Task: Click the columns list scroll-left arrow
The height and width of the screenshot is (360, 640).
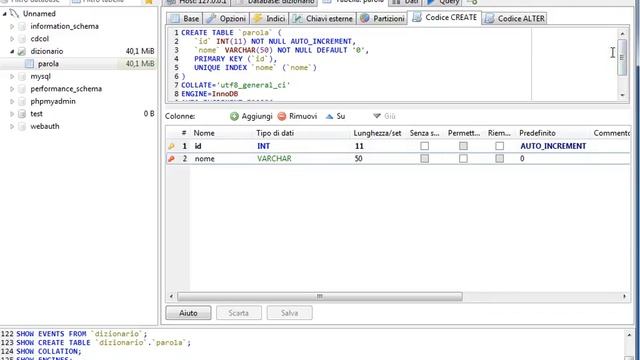Action: coord(171,296)
